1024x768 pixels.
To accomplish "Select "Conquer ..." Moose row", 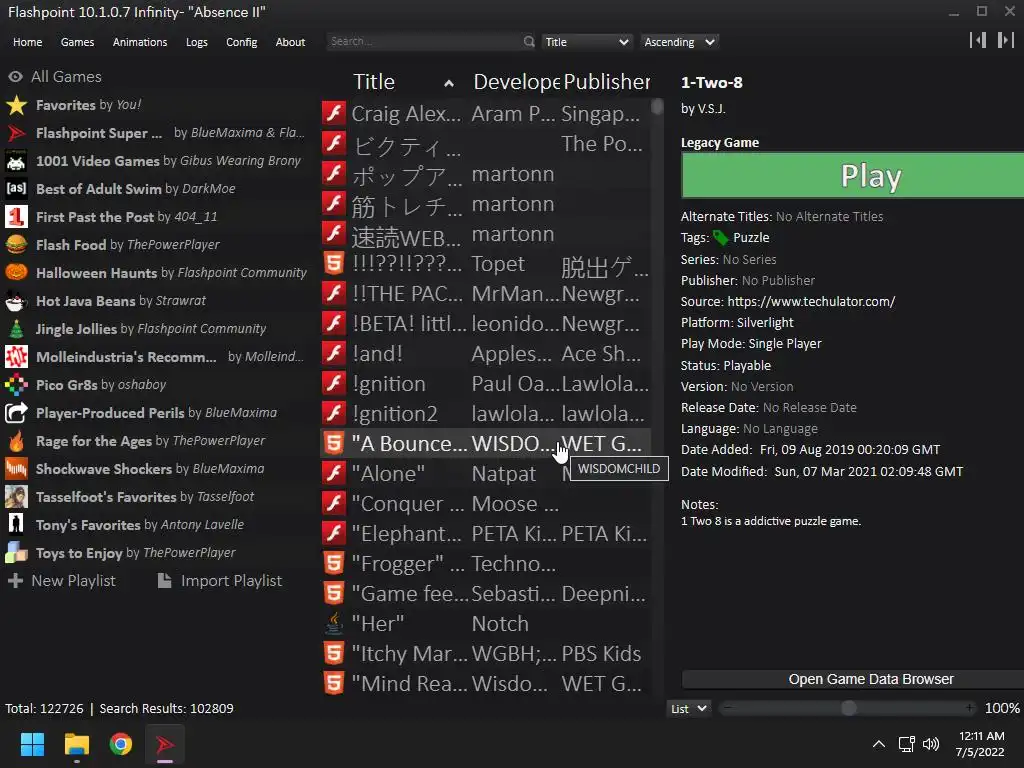I will (486, 504).
